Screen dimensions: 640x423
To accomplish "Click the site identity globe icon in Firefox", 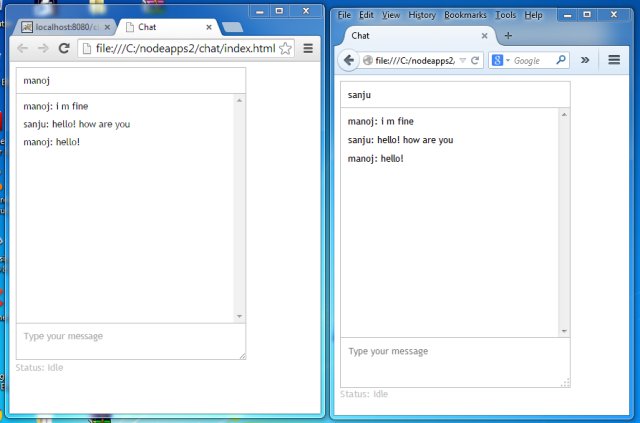I will point(368,60).
